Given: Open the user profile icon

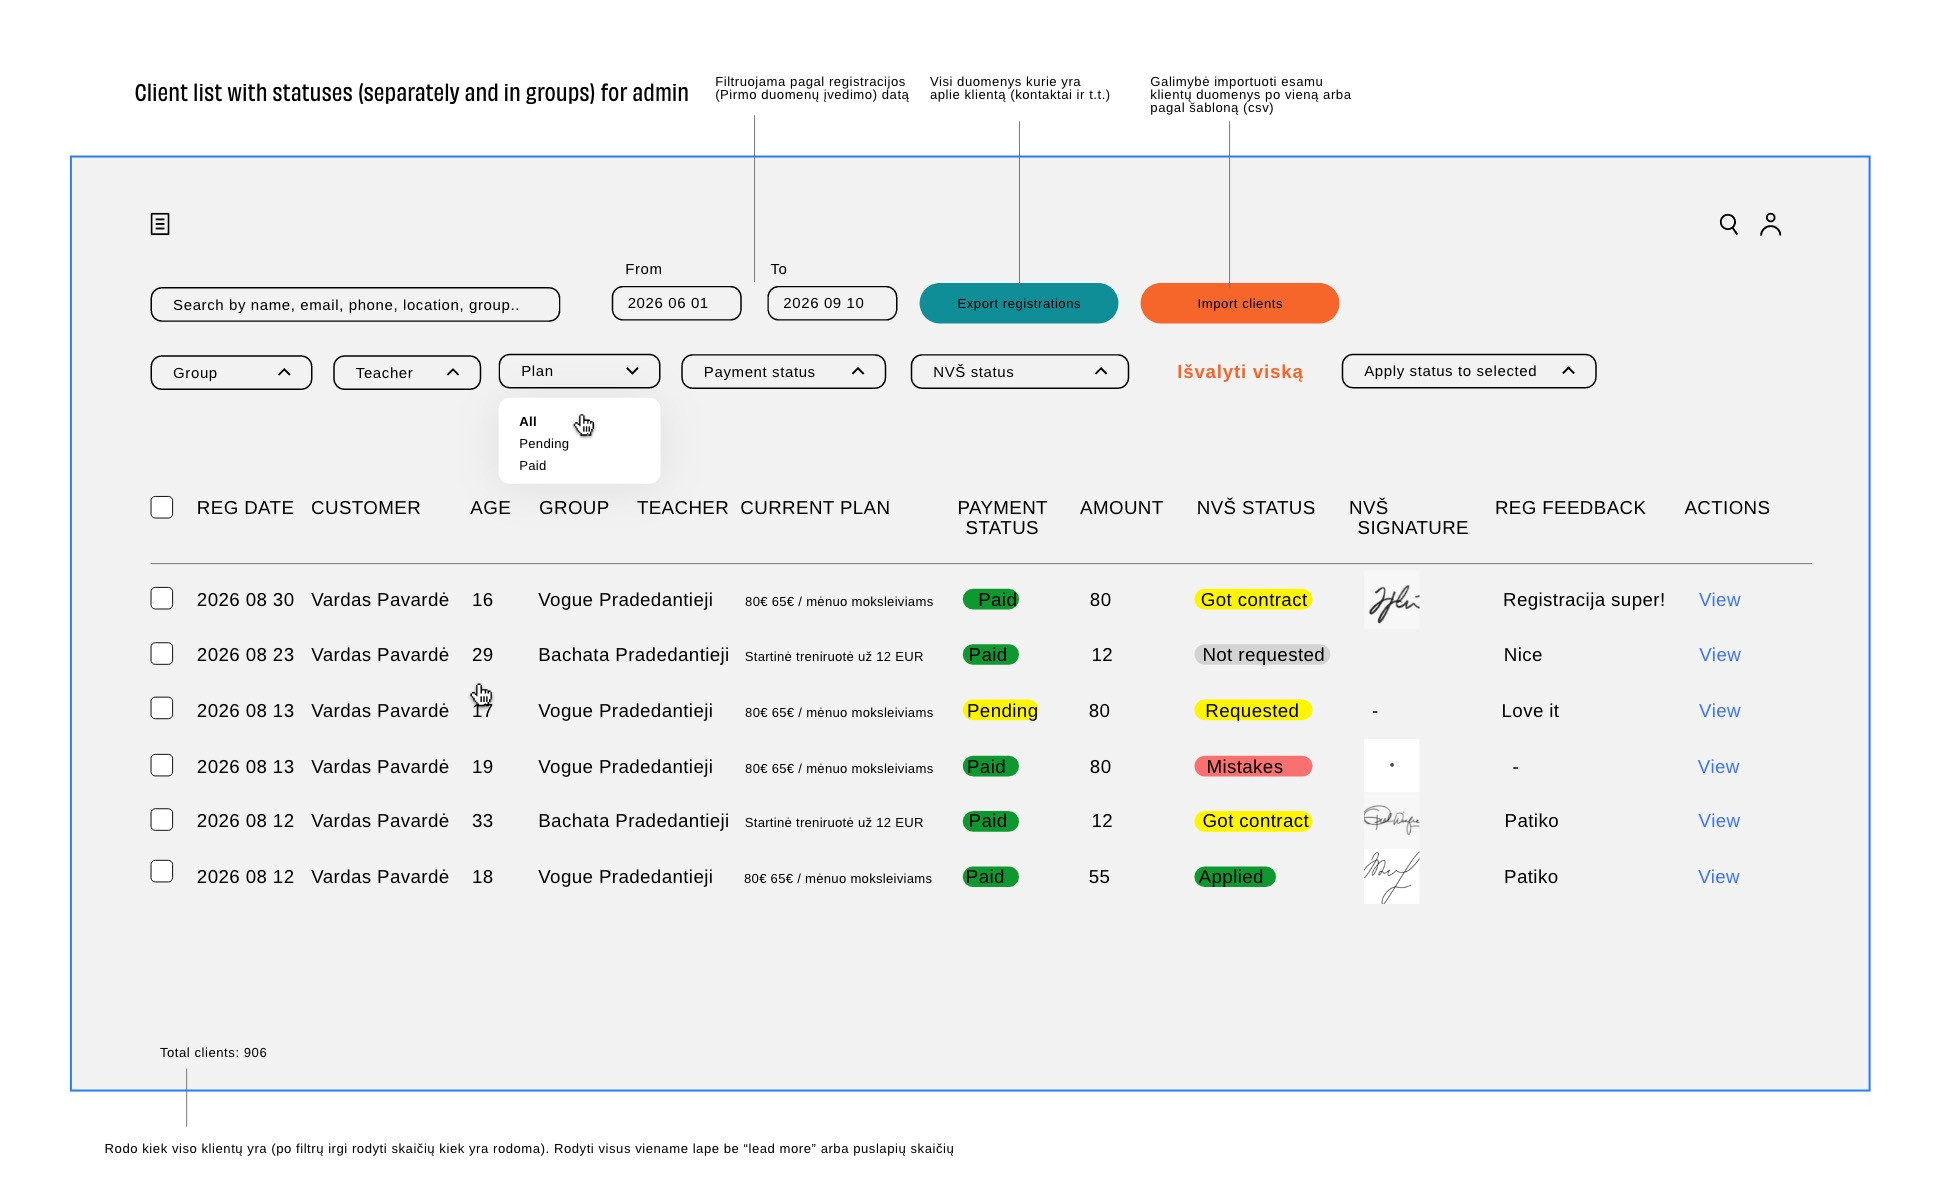Looking at the screenshot, I should (x=1770, y=224).
